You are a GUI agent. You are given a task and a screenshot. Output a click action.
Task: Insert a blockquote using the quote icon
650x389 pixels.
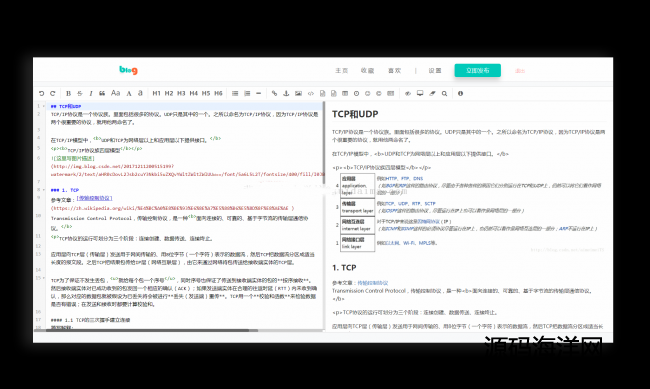tap(102, 93)
